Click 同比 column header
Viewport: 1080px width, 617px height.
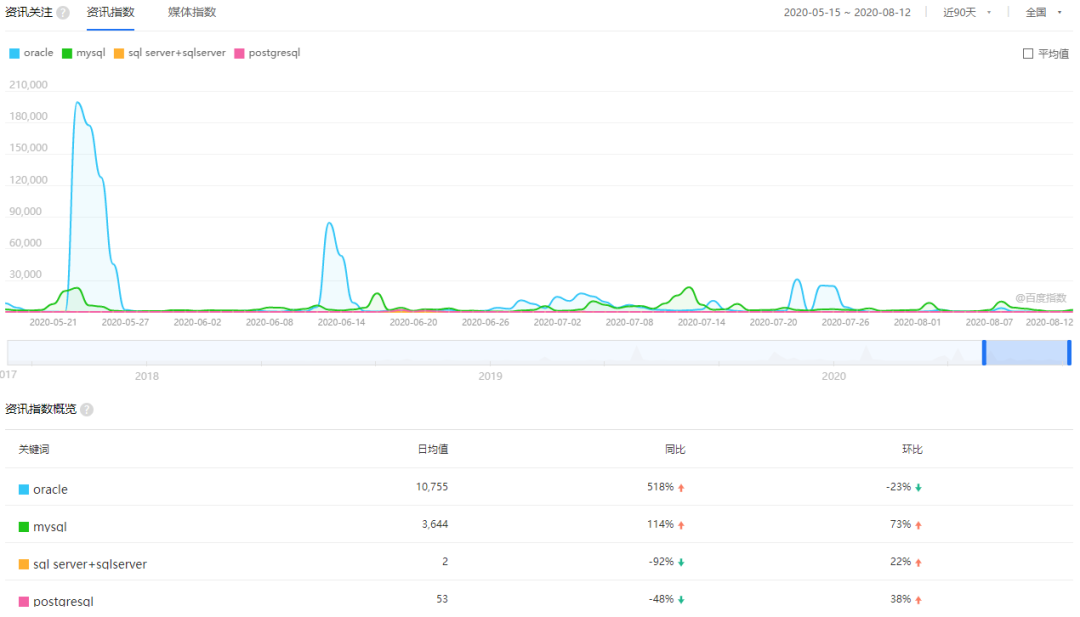(675, 450)
